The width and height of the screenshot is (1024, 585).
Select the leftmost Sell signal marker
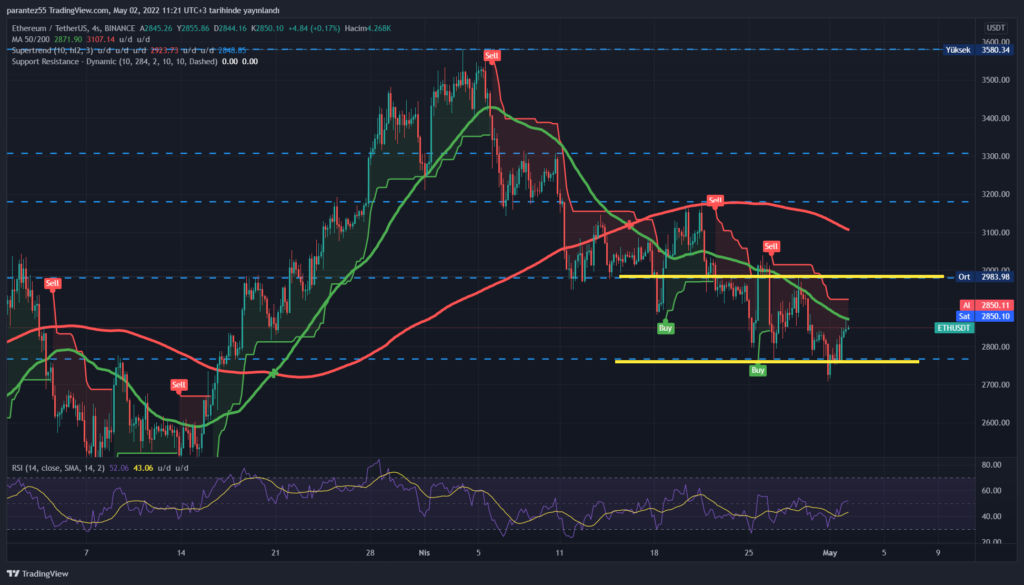(52, 284)
